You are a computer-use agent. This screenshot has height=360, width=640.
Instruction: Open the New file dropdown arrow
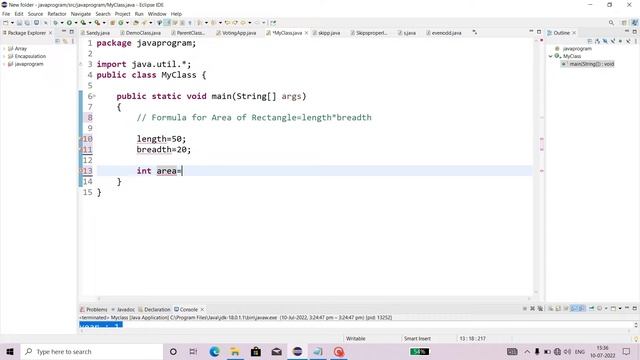click(12, 23)
